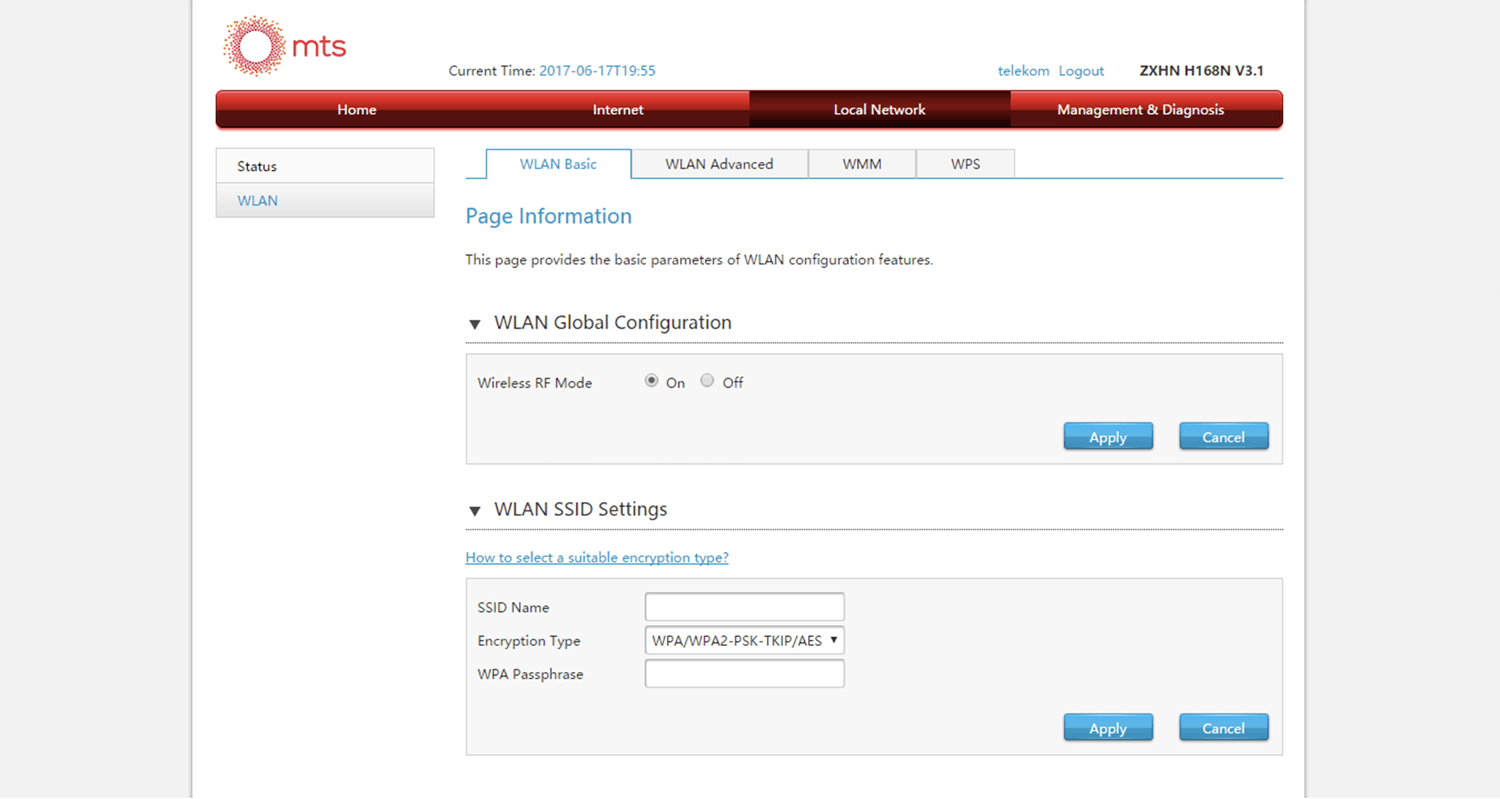Image resolution: width=1500 pixels, height=799 pixels.
Task: Collapse the WLAN Global Configuration section
Action: pos(475,324)
